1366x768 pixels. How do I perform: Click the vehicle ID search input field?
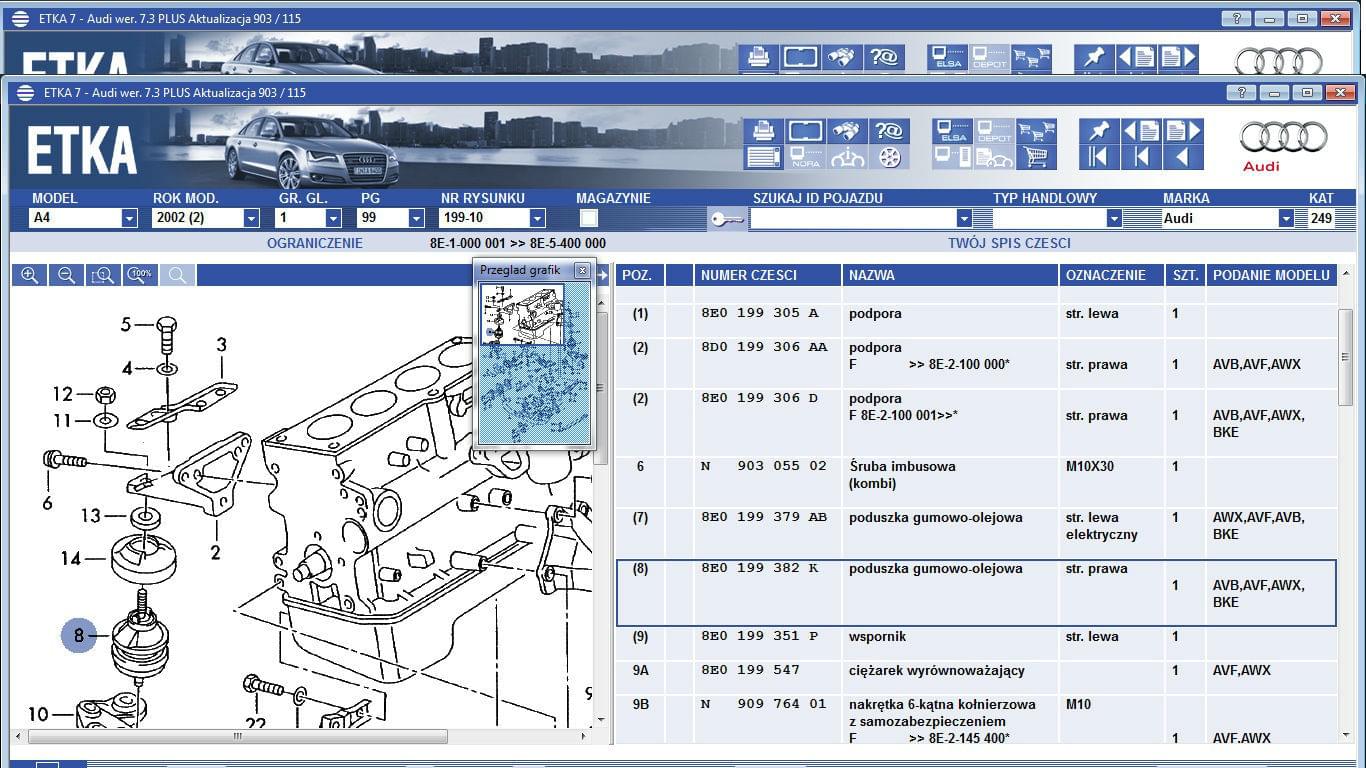point(853,218)
